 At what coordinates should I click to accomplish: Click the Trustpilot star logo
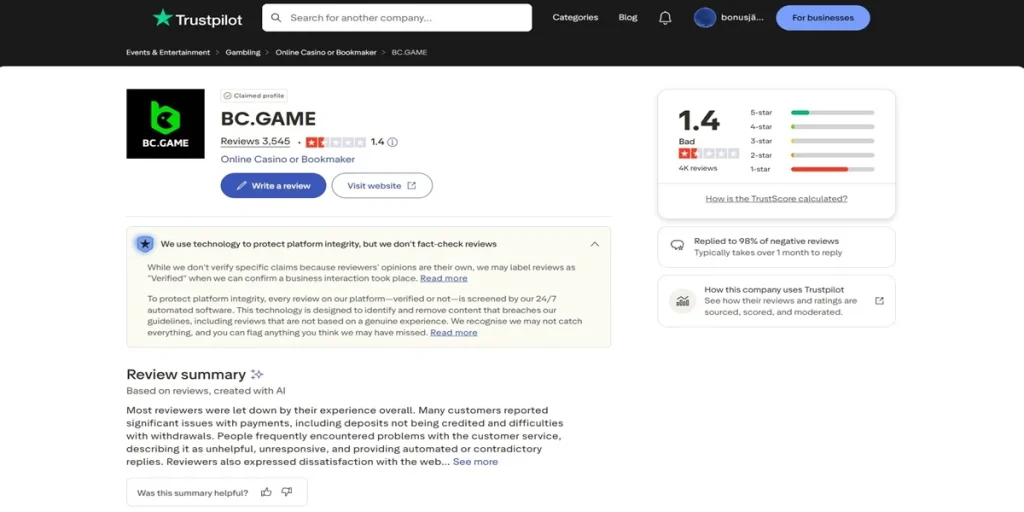tap(162, 18)
